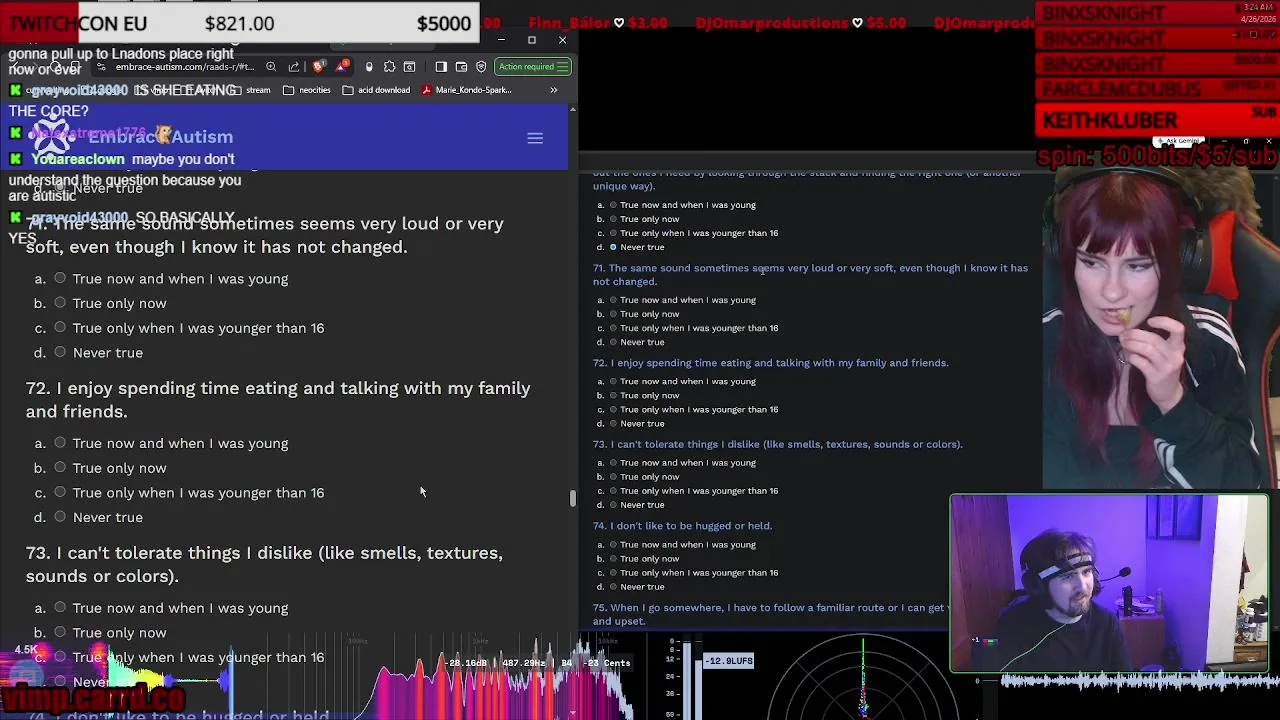The width and height of the screenshot is (1280, 720).
Task: Click the embrace-autism.com address bar
Action: point(185,67)
